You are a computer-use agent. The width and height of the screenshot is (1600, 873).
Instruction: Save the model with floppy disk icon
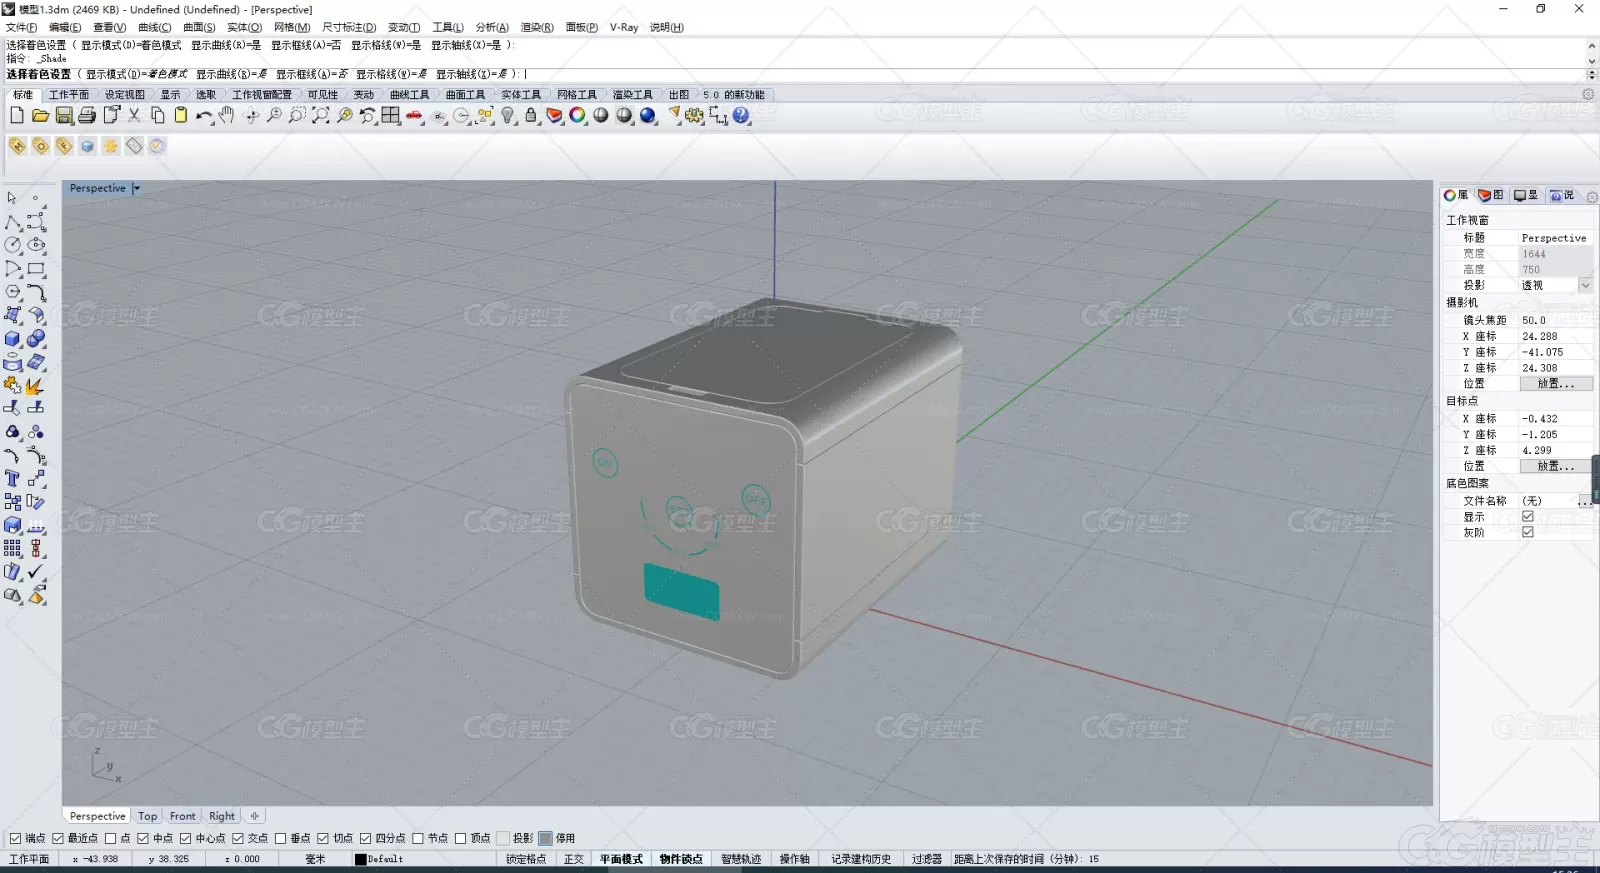click(63, 116)
